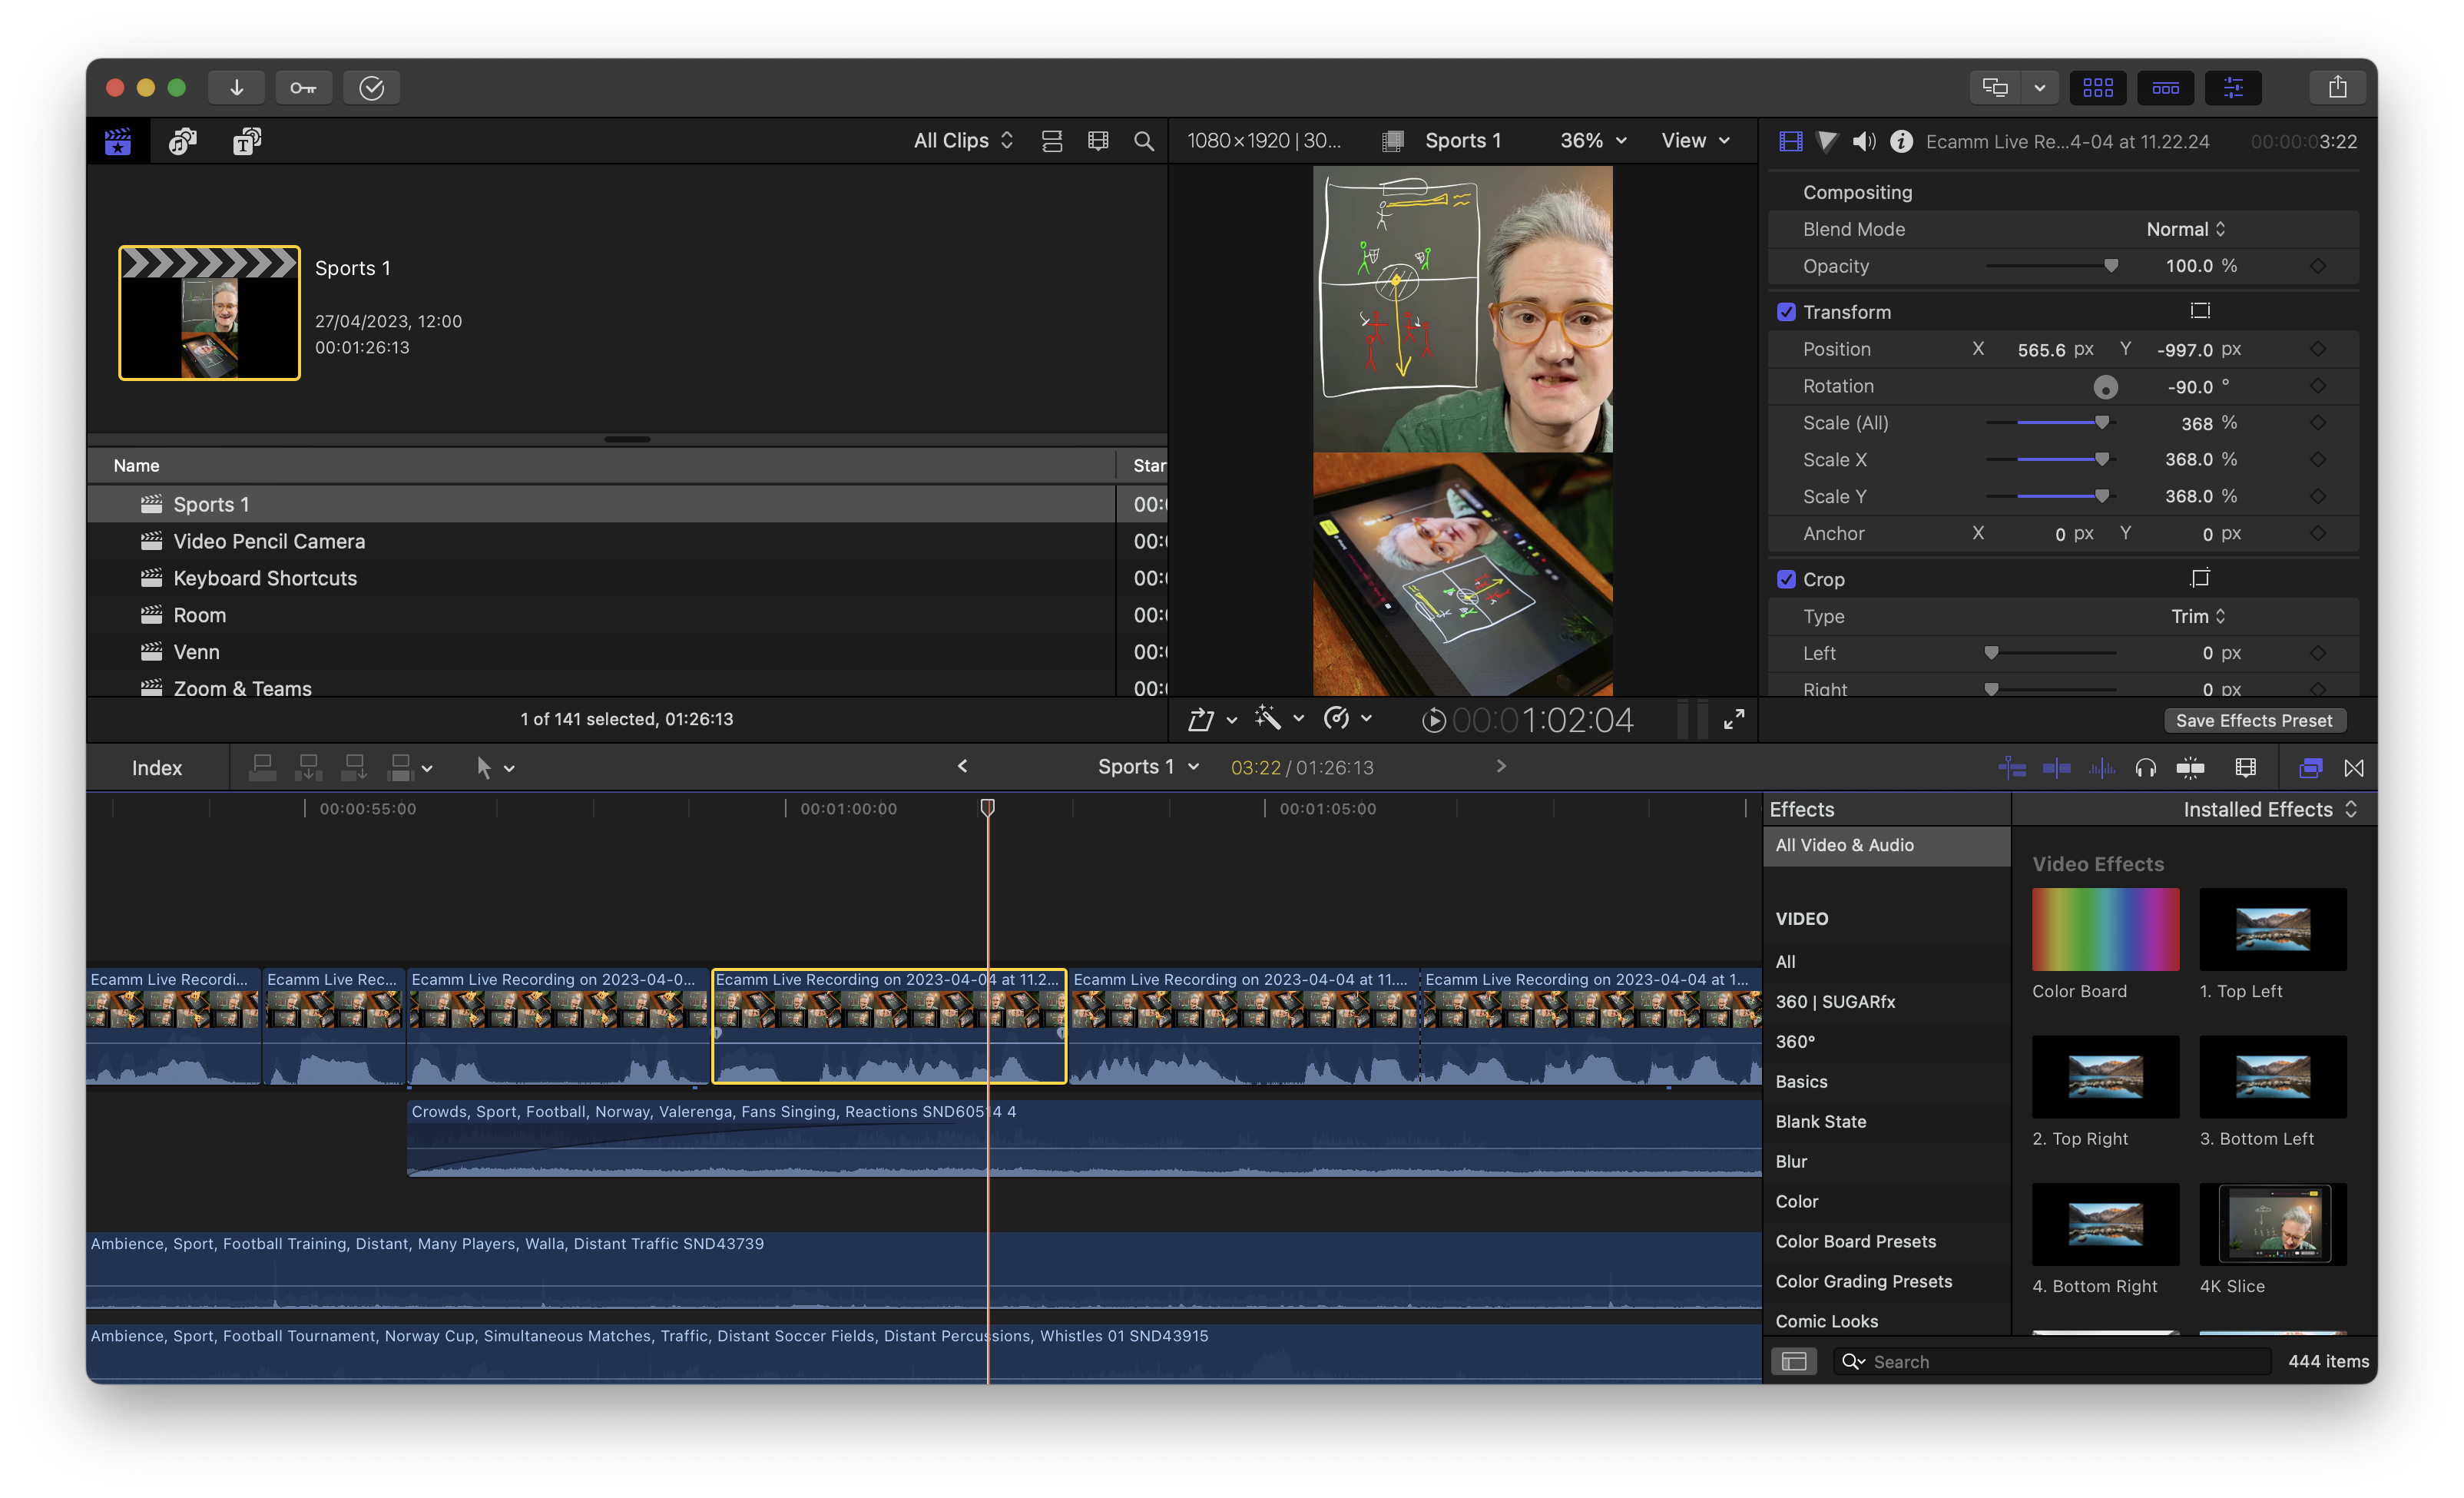The height and width of the screenshot is (1498, 2464).
Task: Select Color Board Presets effects category
Action: [1855, 1241]
